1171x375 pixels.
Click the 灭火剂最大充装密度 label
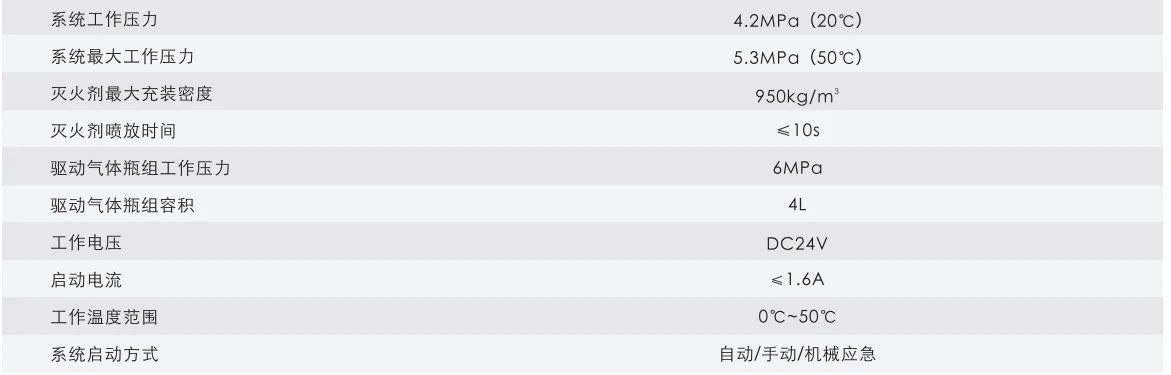click(x=131, y=95)
